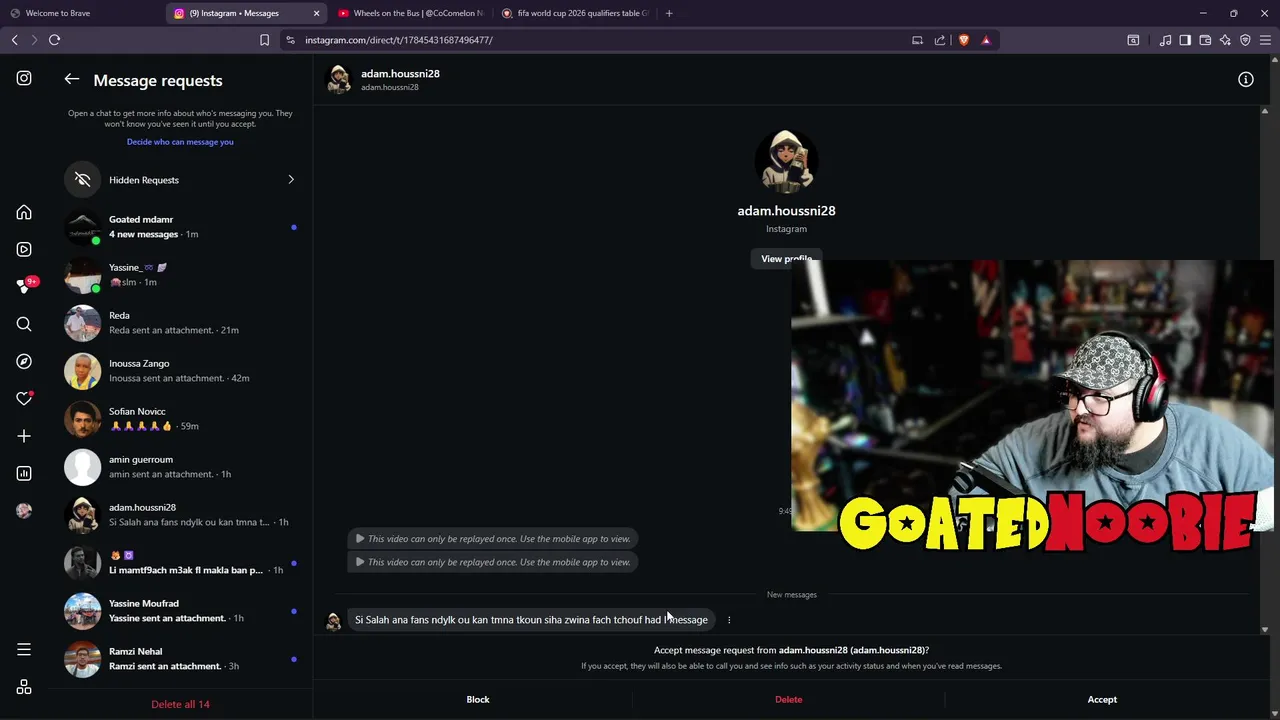Delete this message request

coord(788,700)
